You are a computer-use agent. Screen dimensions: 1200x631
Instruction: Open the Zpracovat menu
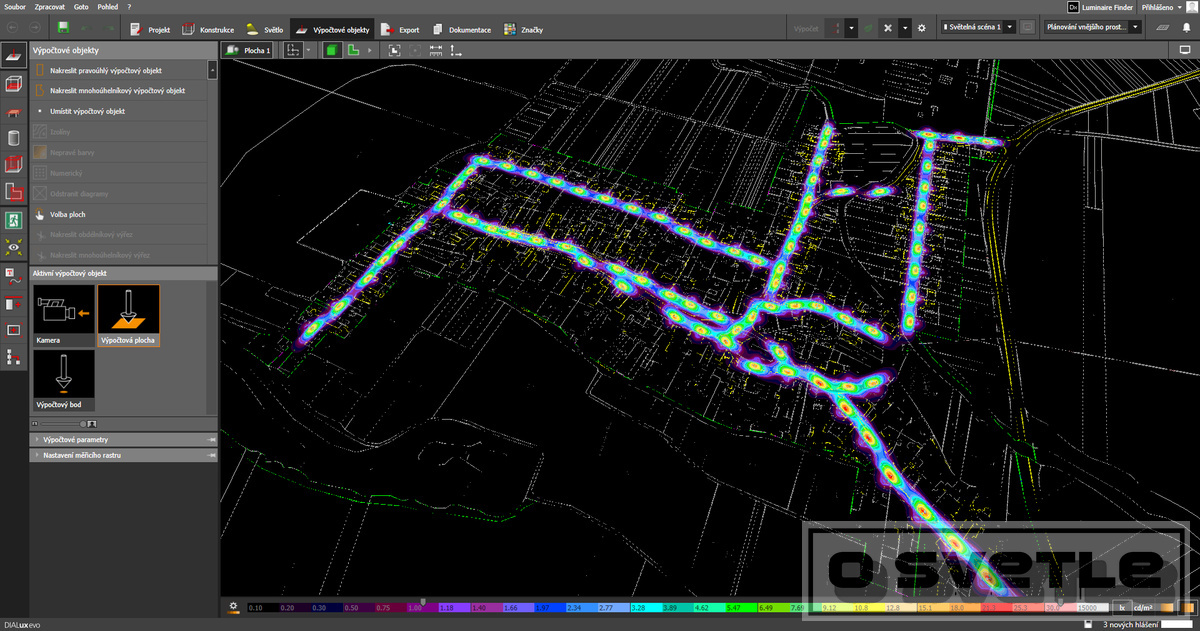click(x=49, y=6)
